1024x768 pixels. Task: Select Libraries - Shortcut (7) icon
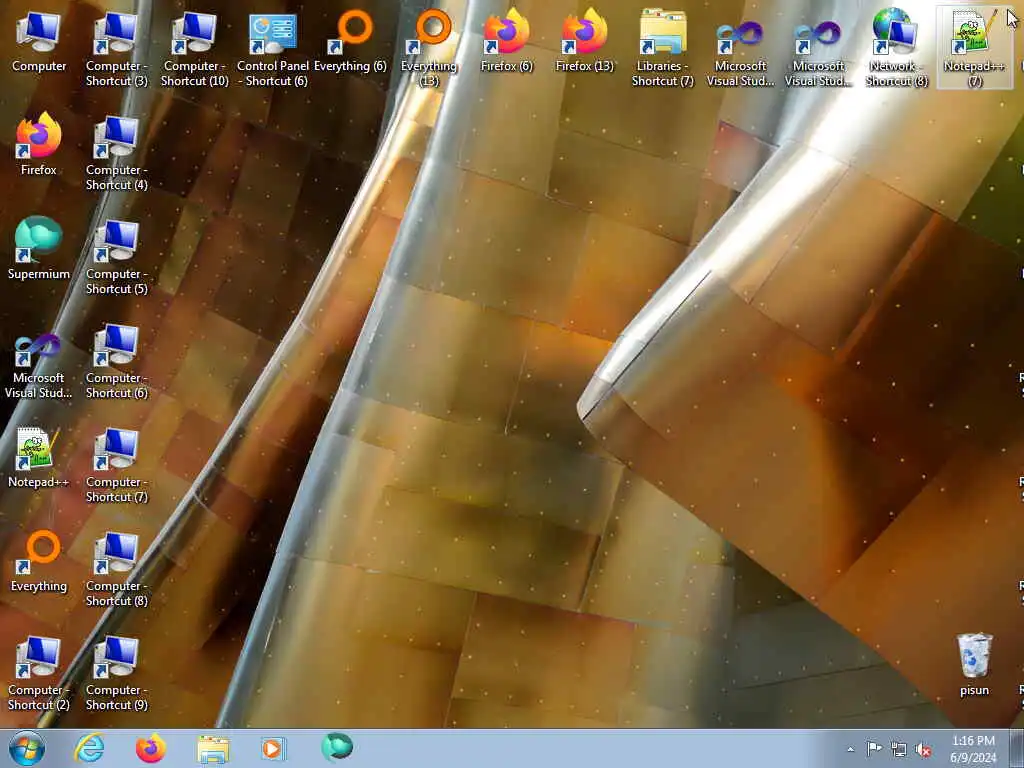(x=663, y=49)
